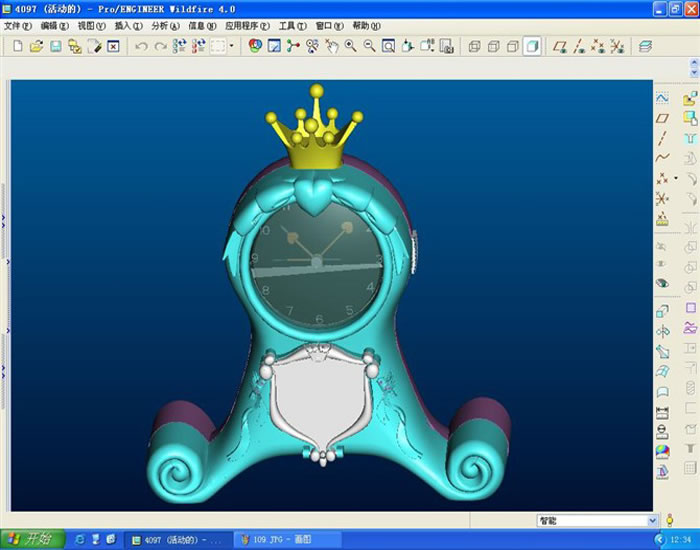Viewport: 700px width, 550px height.
Task: Open the 分析 (Analysis) menu
Action: click(x=165, y=25)
